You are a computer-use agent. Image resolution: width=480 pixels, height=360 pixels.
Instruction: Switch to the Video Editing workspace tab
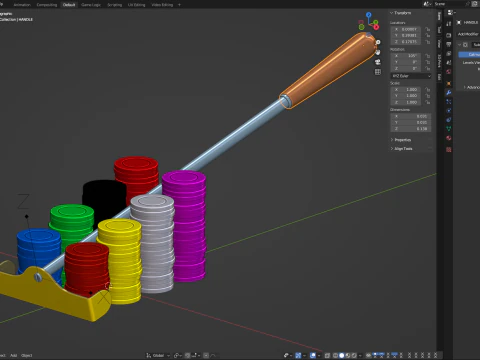pos(162,5)
